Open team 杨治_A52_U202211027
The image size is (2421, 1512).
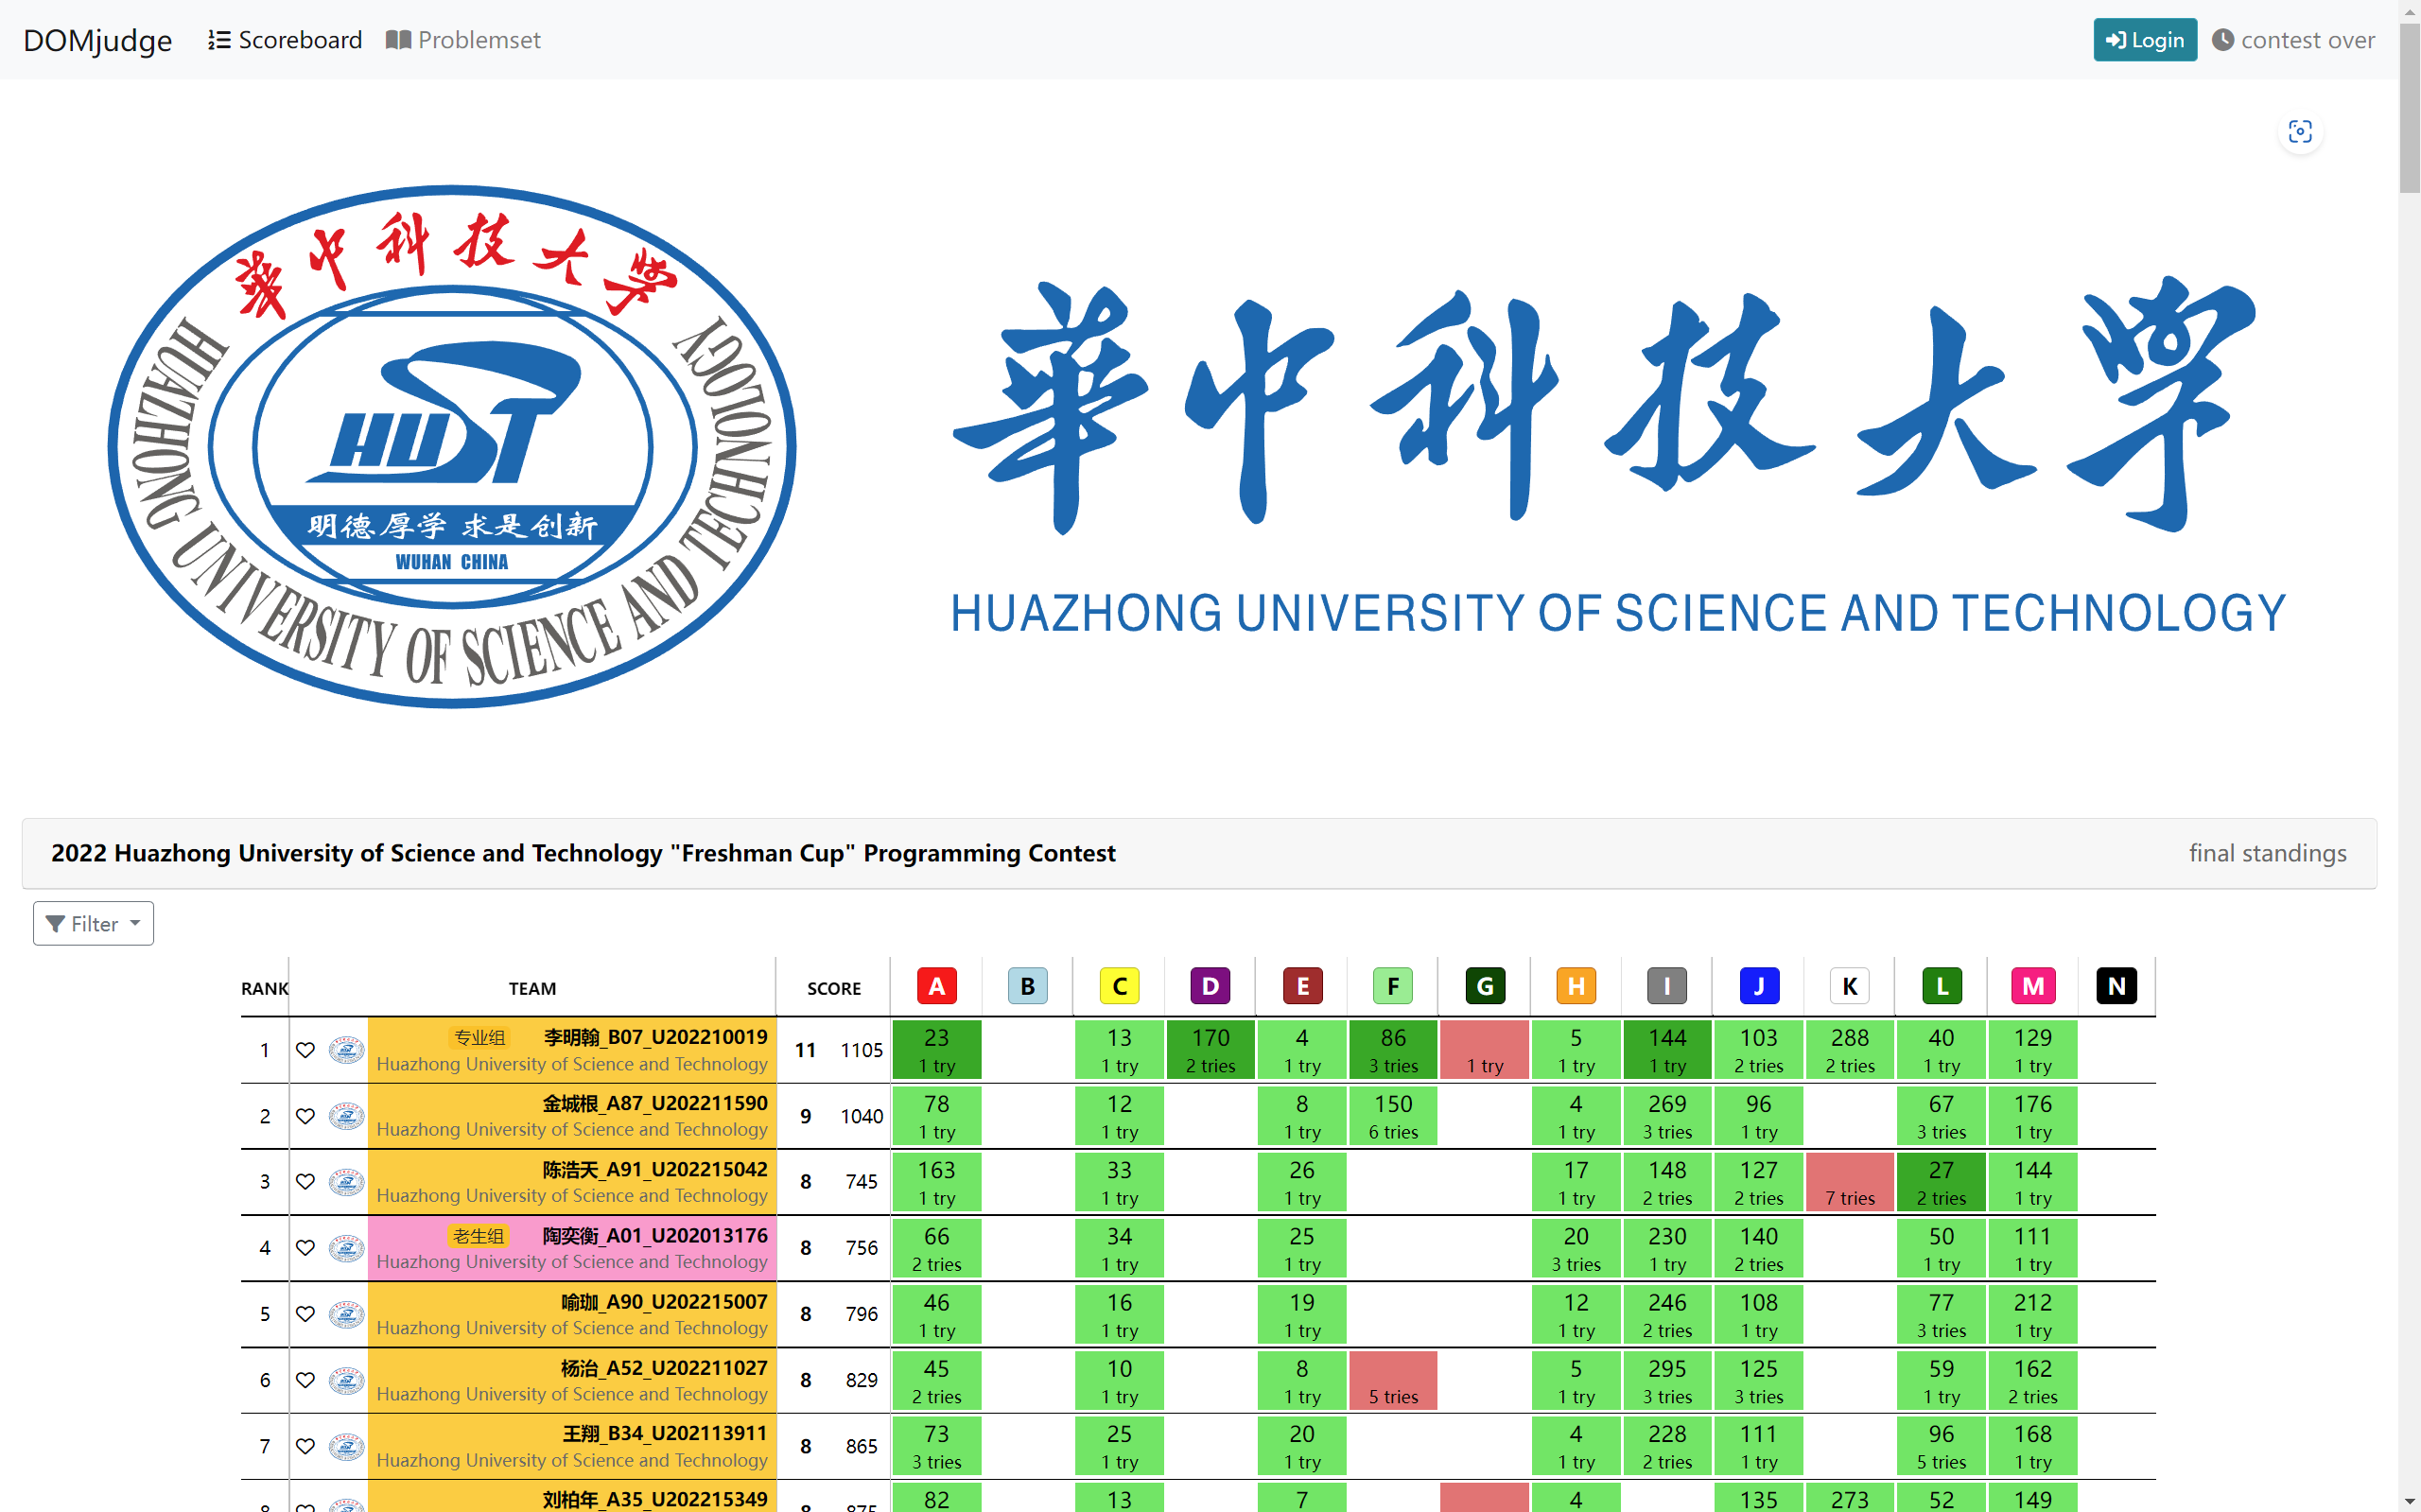tap(664, 1367)
